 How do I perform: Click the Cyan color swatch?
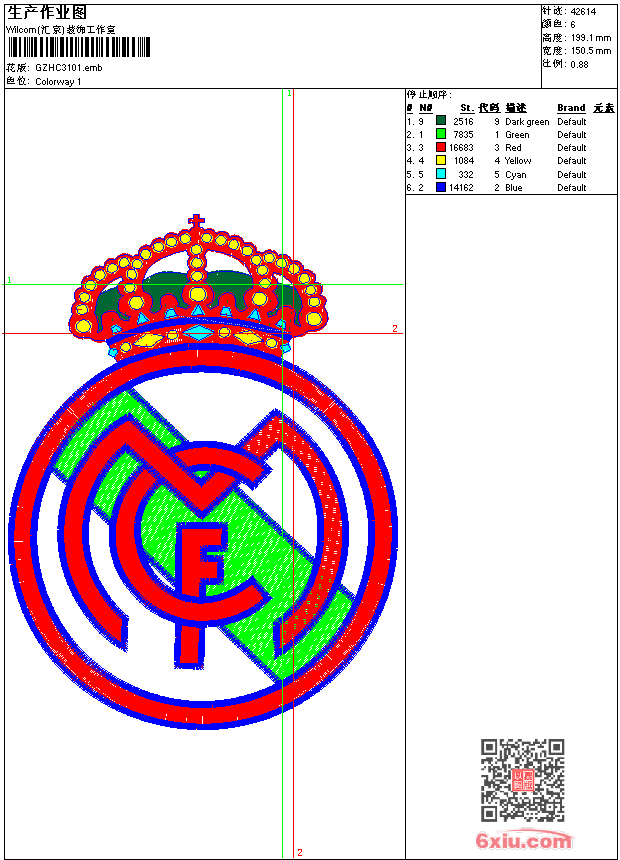click(x=441, y=174)
